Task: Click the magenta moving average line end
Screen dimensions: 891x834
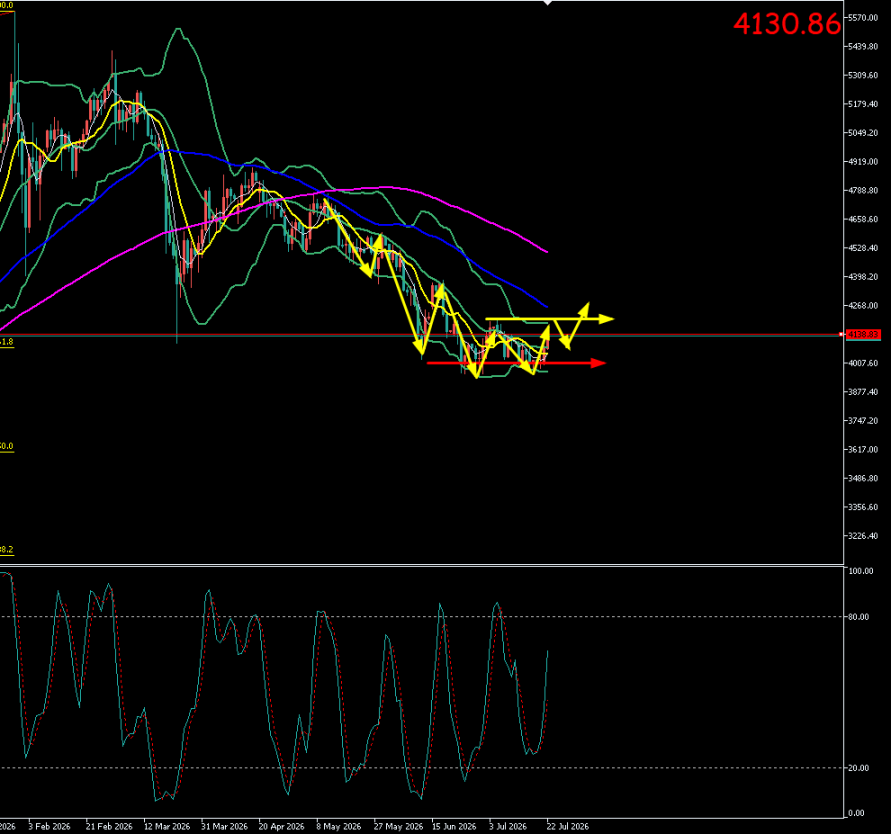Action: 547,251
